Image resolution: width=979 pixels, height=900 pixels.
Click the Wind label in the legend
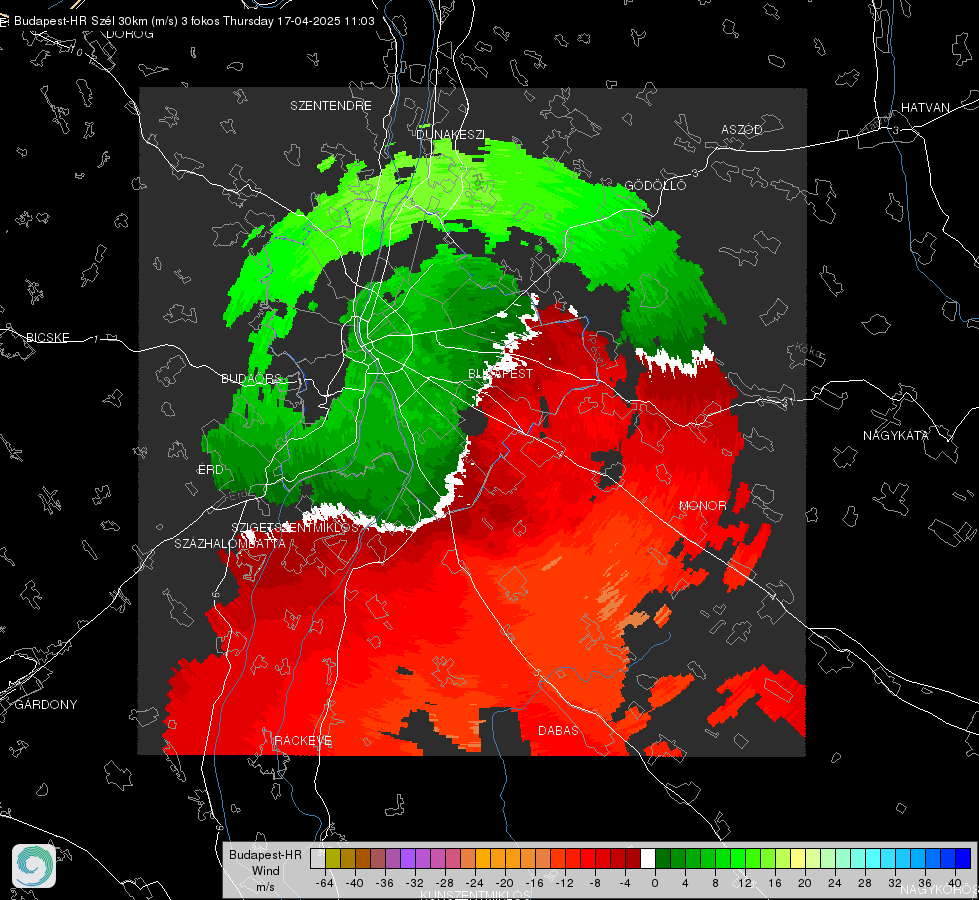coord(265,871)
